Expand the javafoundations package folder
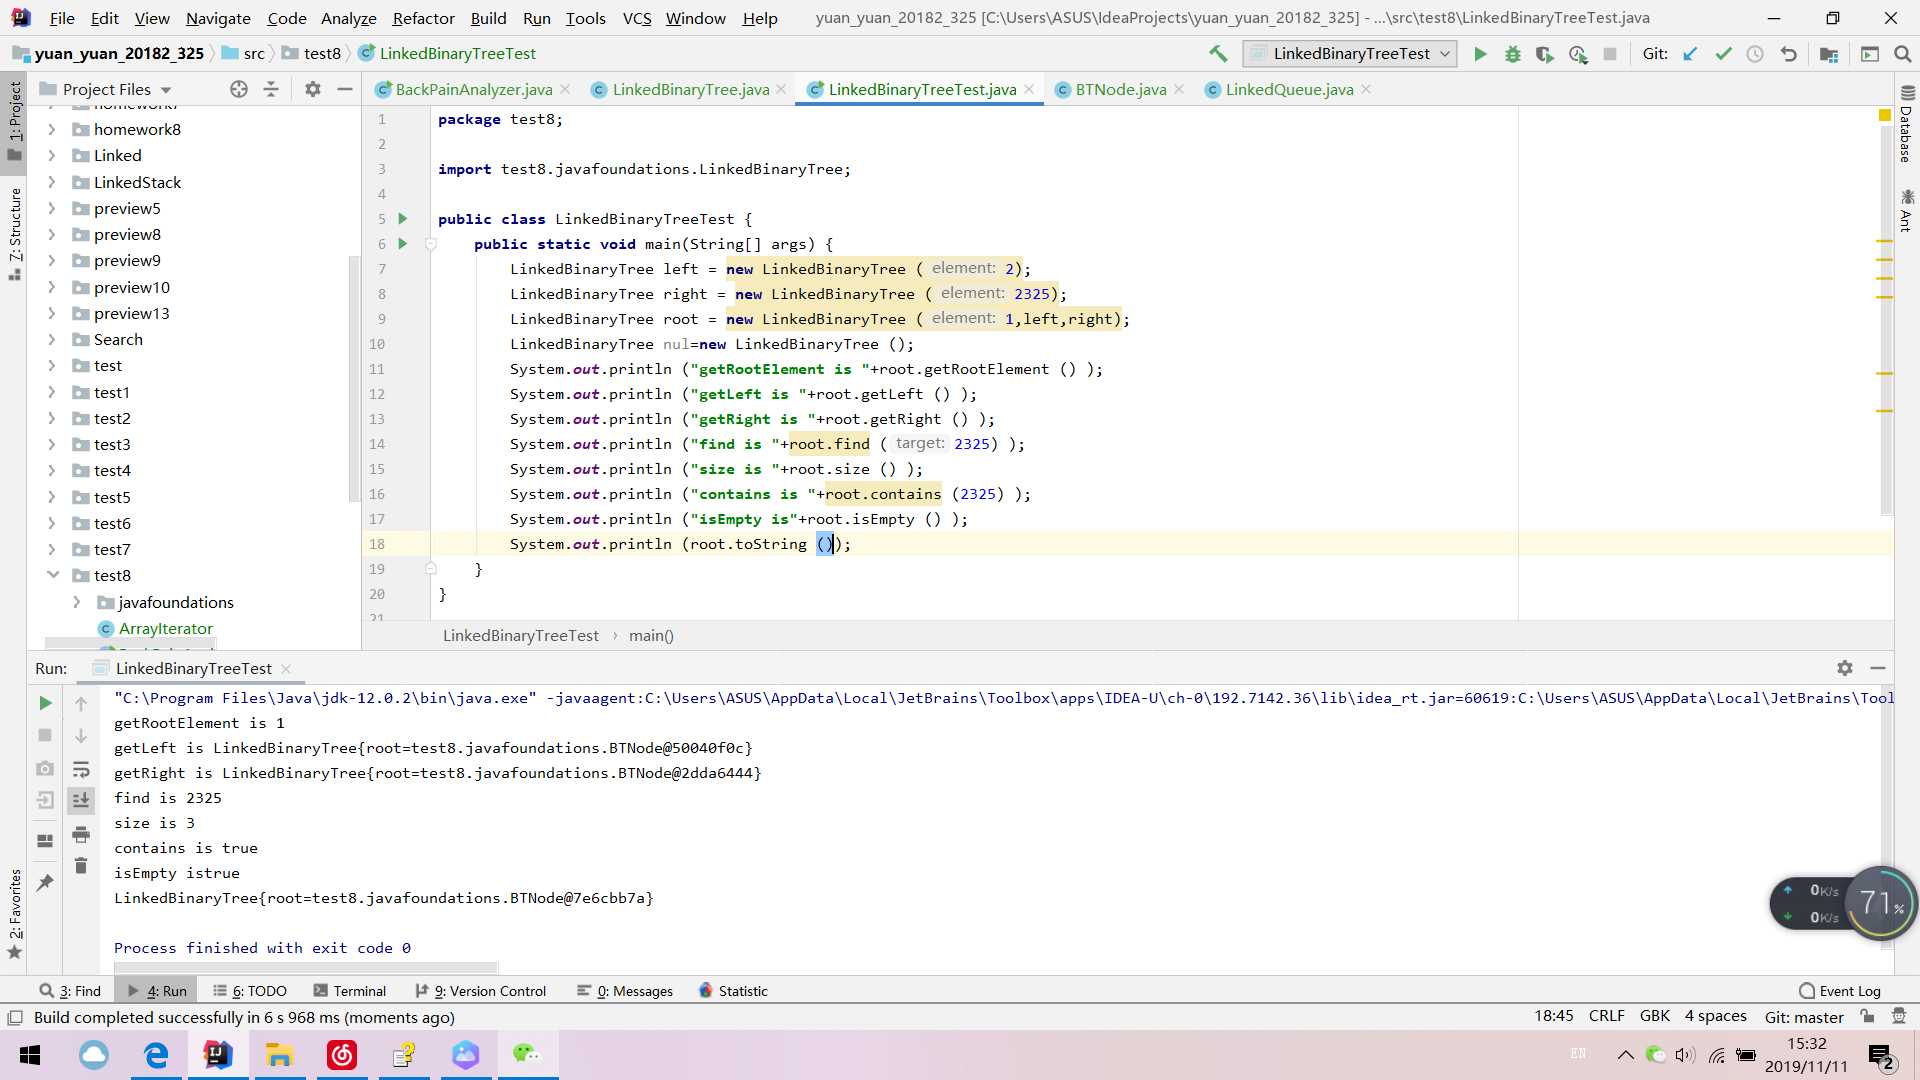The height and width of the screenshot is (1080, 1920). [x=76, y=601]
